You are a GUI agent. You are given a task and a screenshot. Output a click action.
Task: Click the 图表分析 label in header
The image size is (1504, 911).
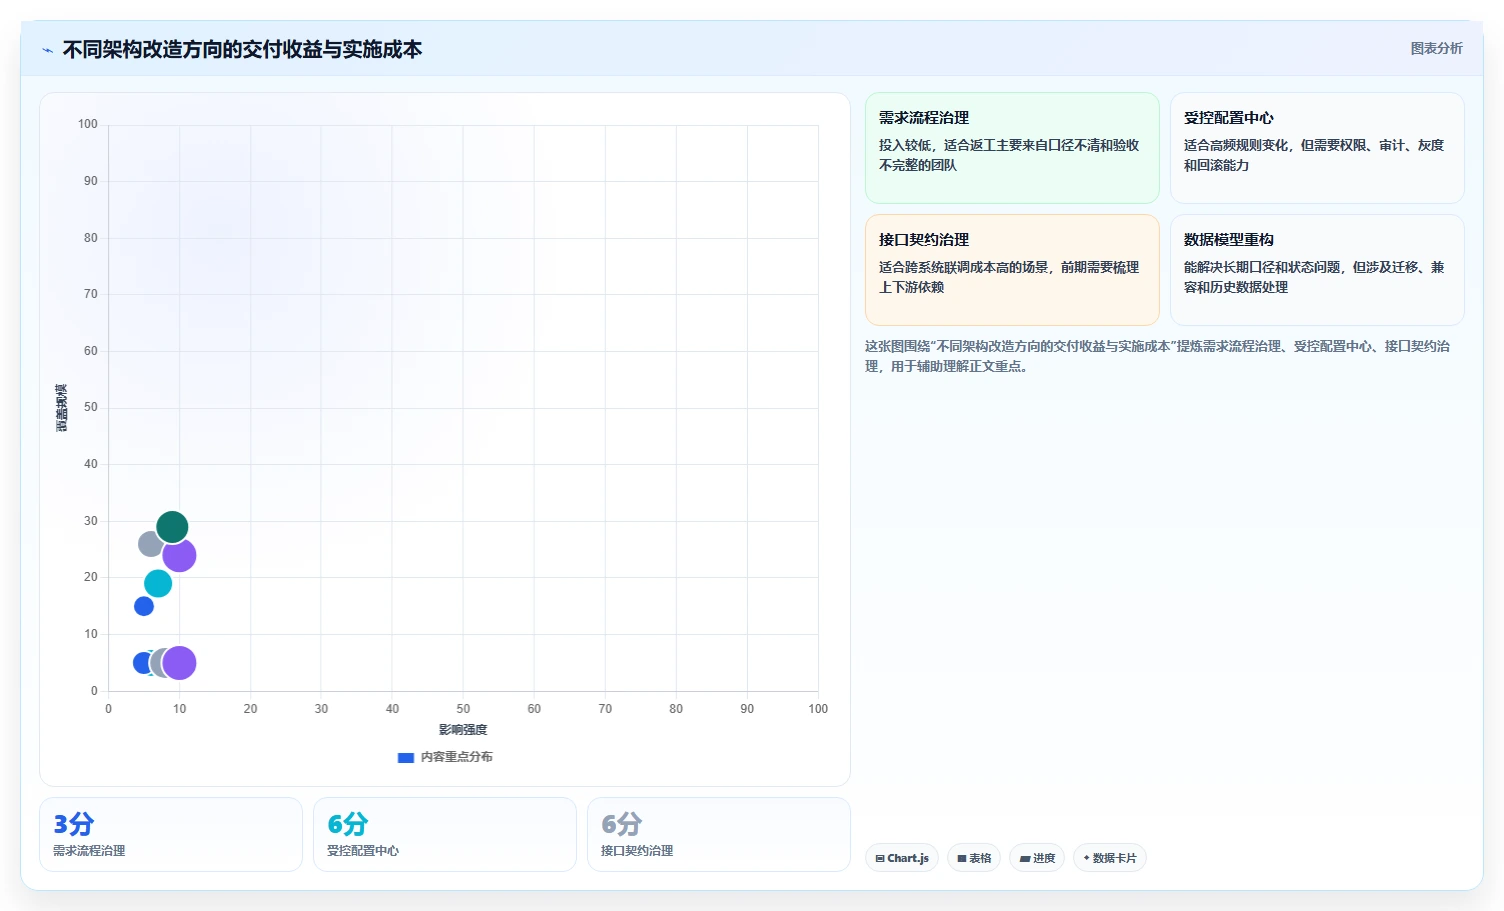[1436, 48]
